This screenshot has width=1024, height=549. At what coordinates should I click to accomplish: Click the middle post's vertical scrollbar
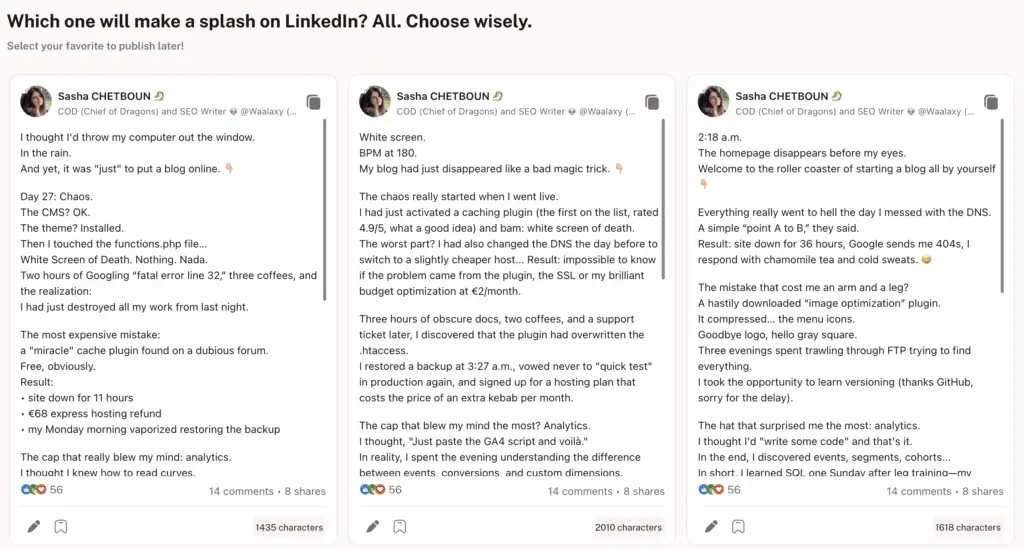[664, 209]
